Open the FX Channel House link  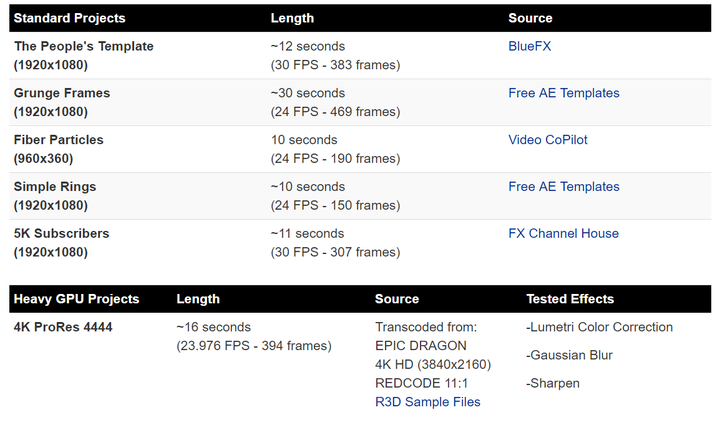tap(563, 234)
